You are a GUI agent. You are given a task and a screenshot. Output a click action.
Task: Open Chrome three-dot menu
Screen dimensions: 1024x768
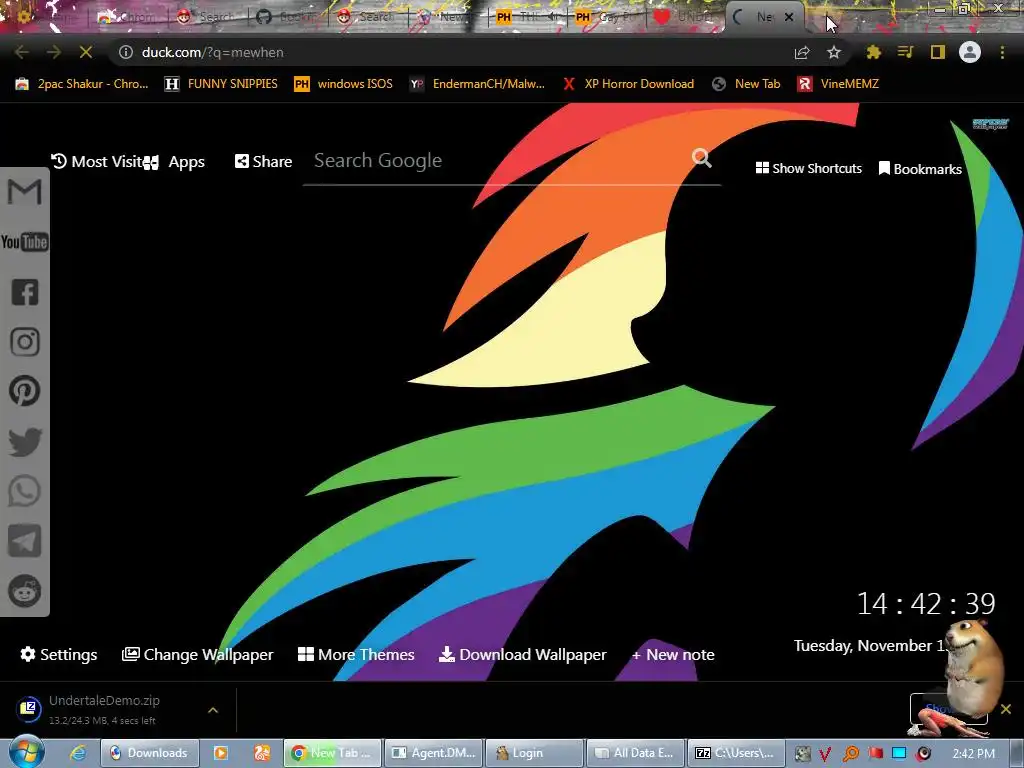pyautogui.click(x=1002, y=52)
